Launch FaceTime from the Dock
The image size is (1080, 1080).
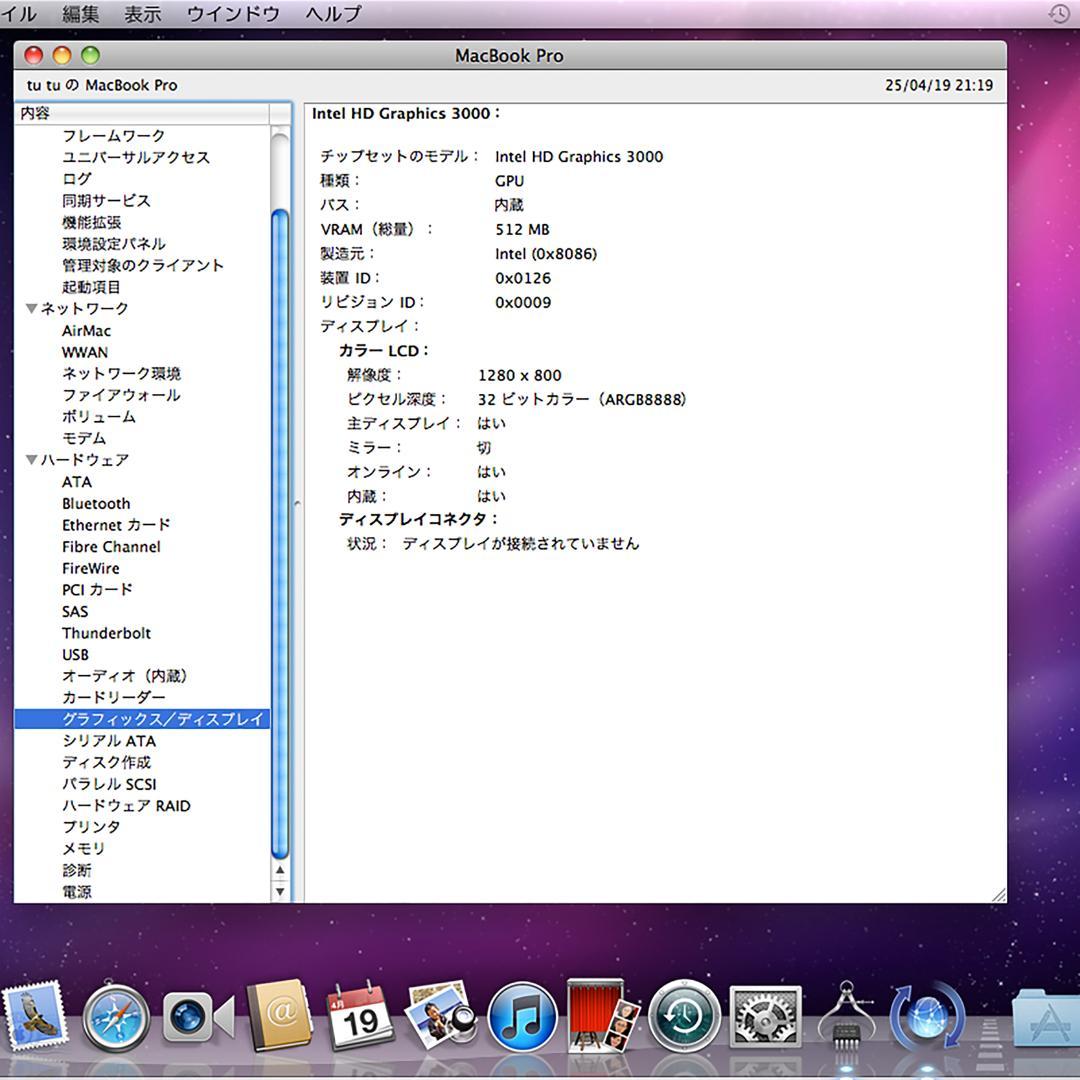click(197, 1022)
